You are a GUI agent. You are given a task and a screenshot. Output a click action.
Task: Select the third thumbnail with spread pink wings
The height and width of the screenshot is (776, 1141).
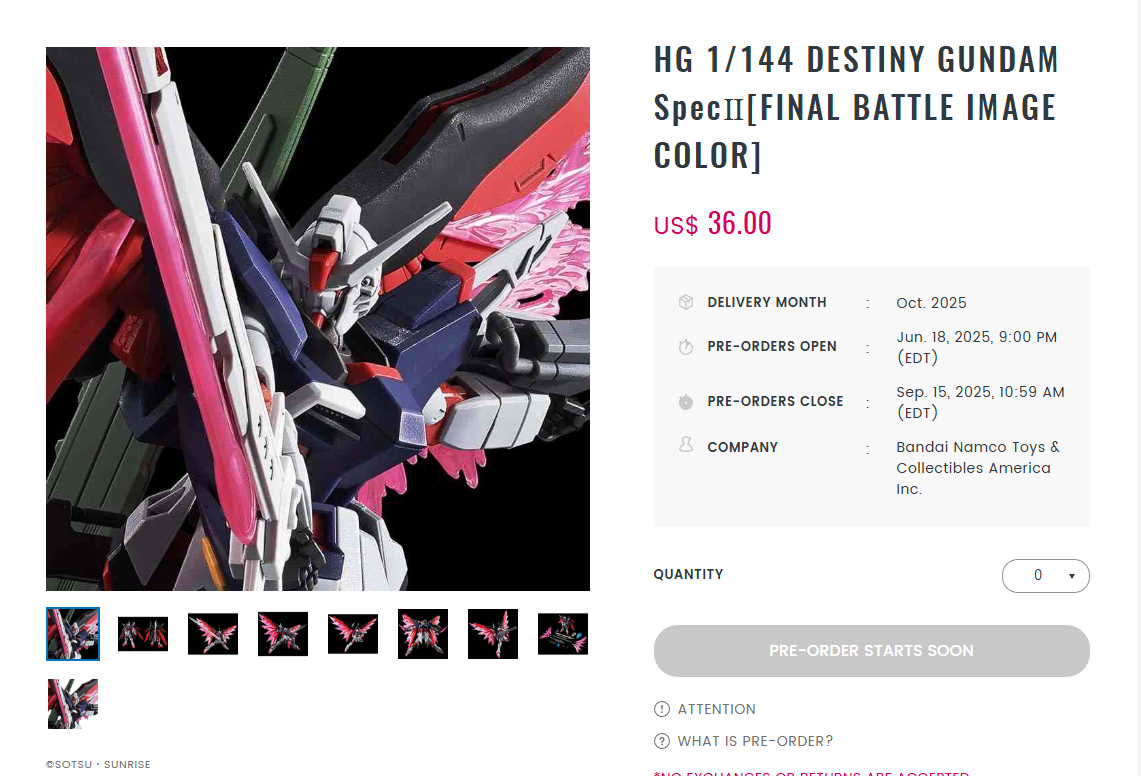click(212, 634)
